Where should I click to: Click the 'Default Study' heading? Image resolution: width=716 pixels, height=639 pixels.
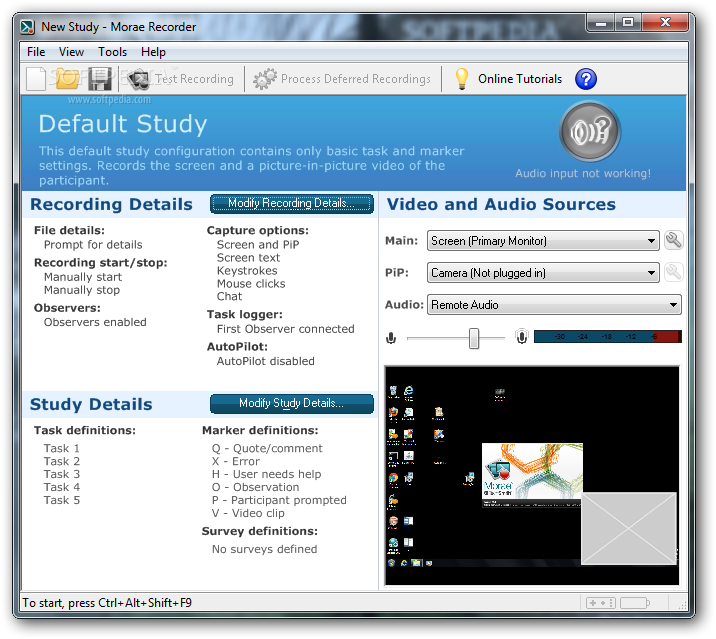pos(123,124)
